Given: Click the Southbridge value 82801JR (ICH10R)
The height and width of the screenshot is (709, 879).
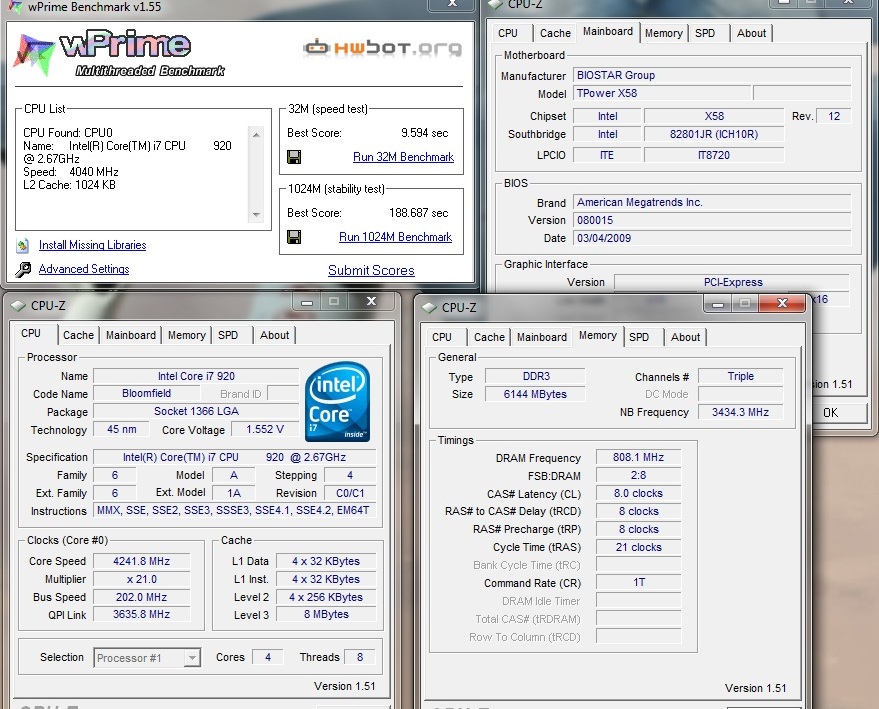Looking at the screenshot, I should click(x=714, y=135).
